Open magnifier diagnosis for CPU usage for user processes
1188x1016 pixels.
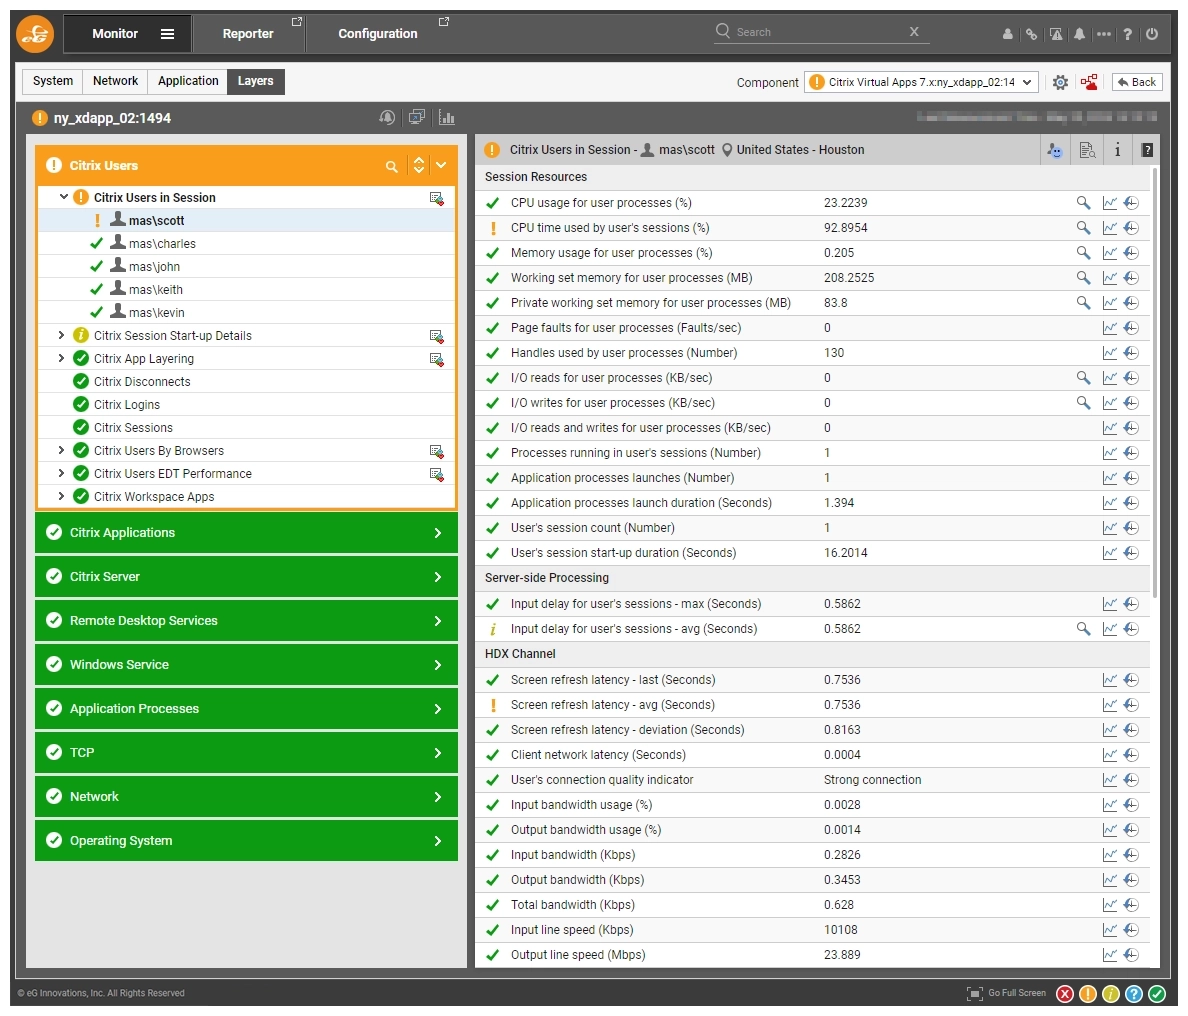1083,203
